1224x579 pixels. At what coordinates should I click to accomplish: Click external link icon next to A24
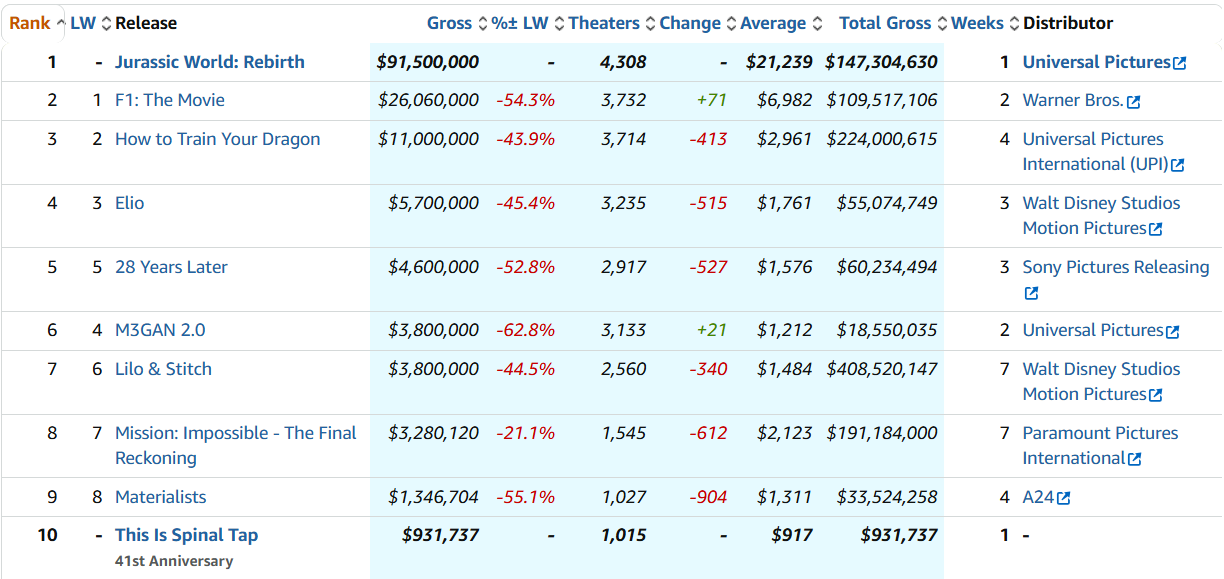pyautogui.click(x=1064, y=498)
